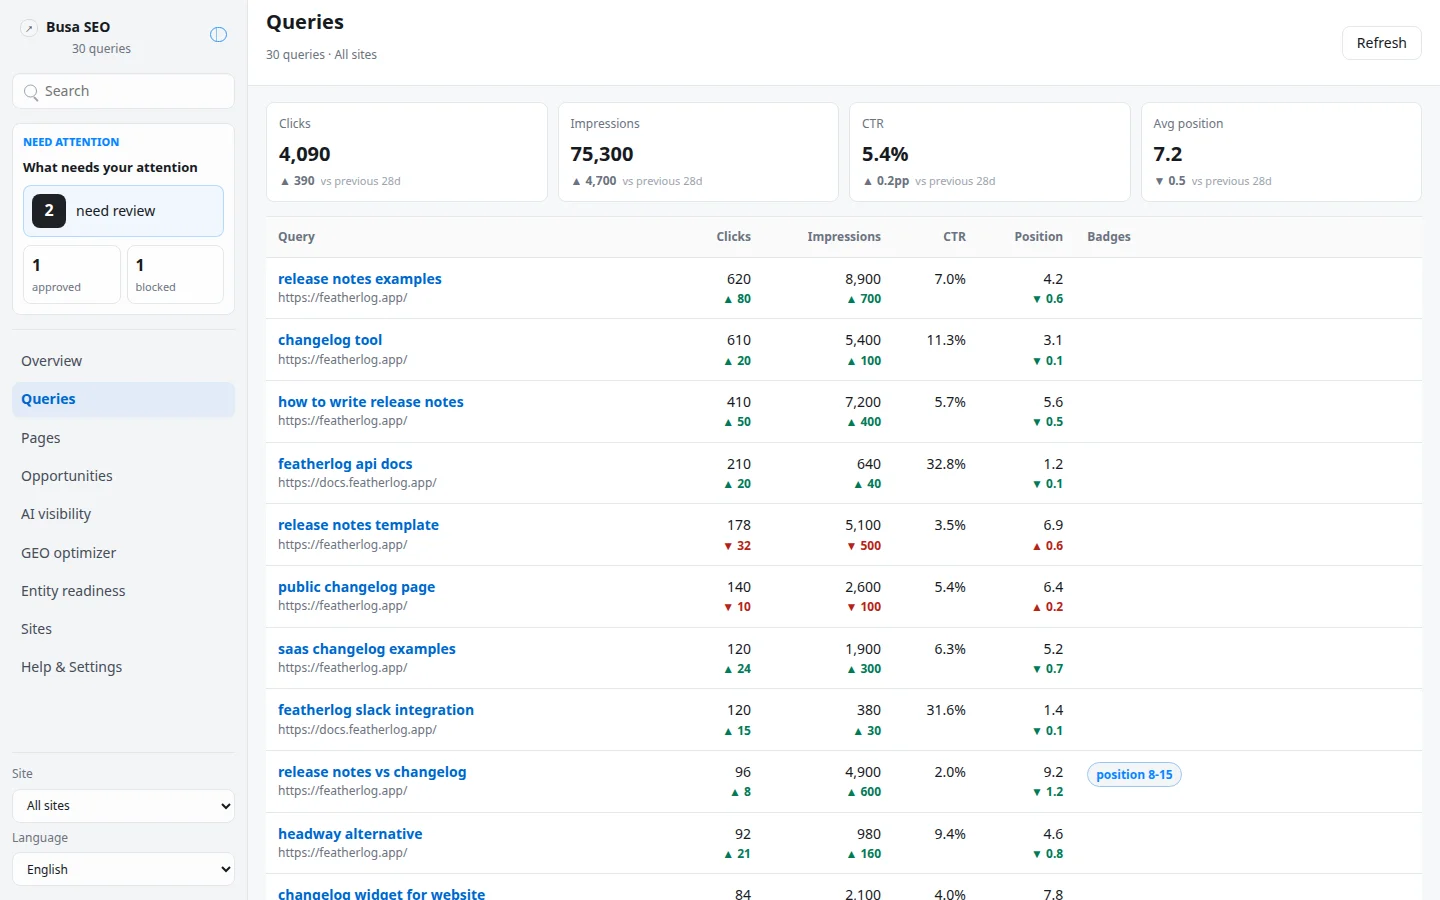Sort by the Position column header
Viewport: 1440px width, 900px height.
coord(1038,237)
